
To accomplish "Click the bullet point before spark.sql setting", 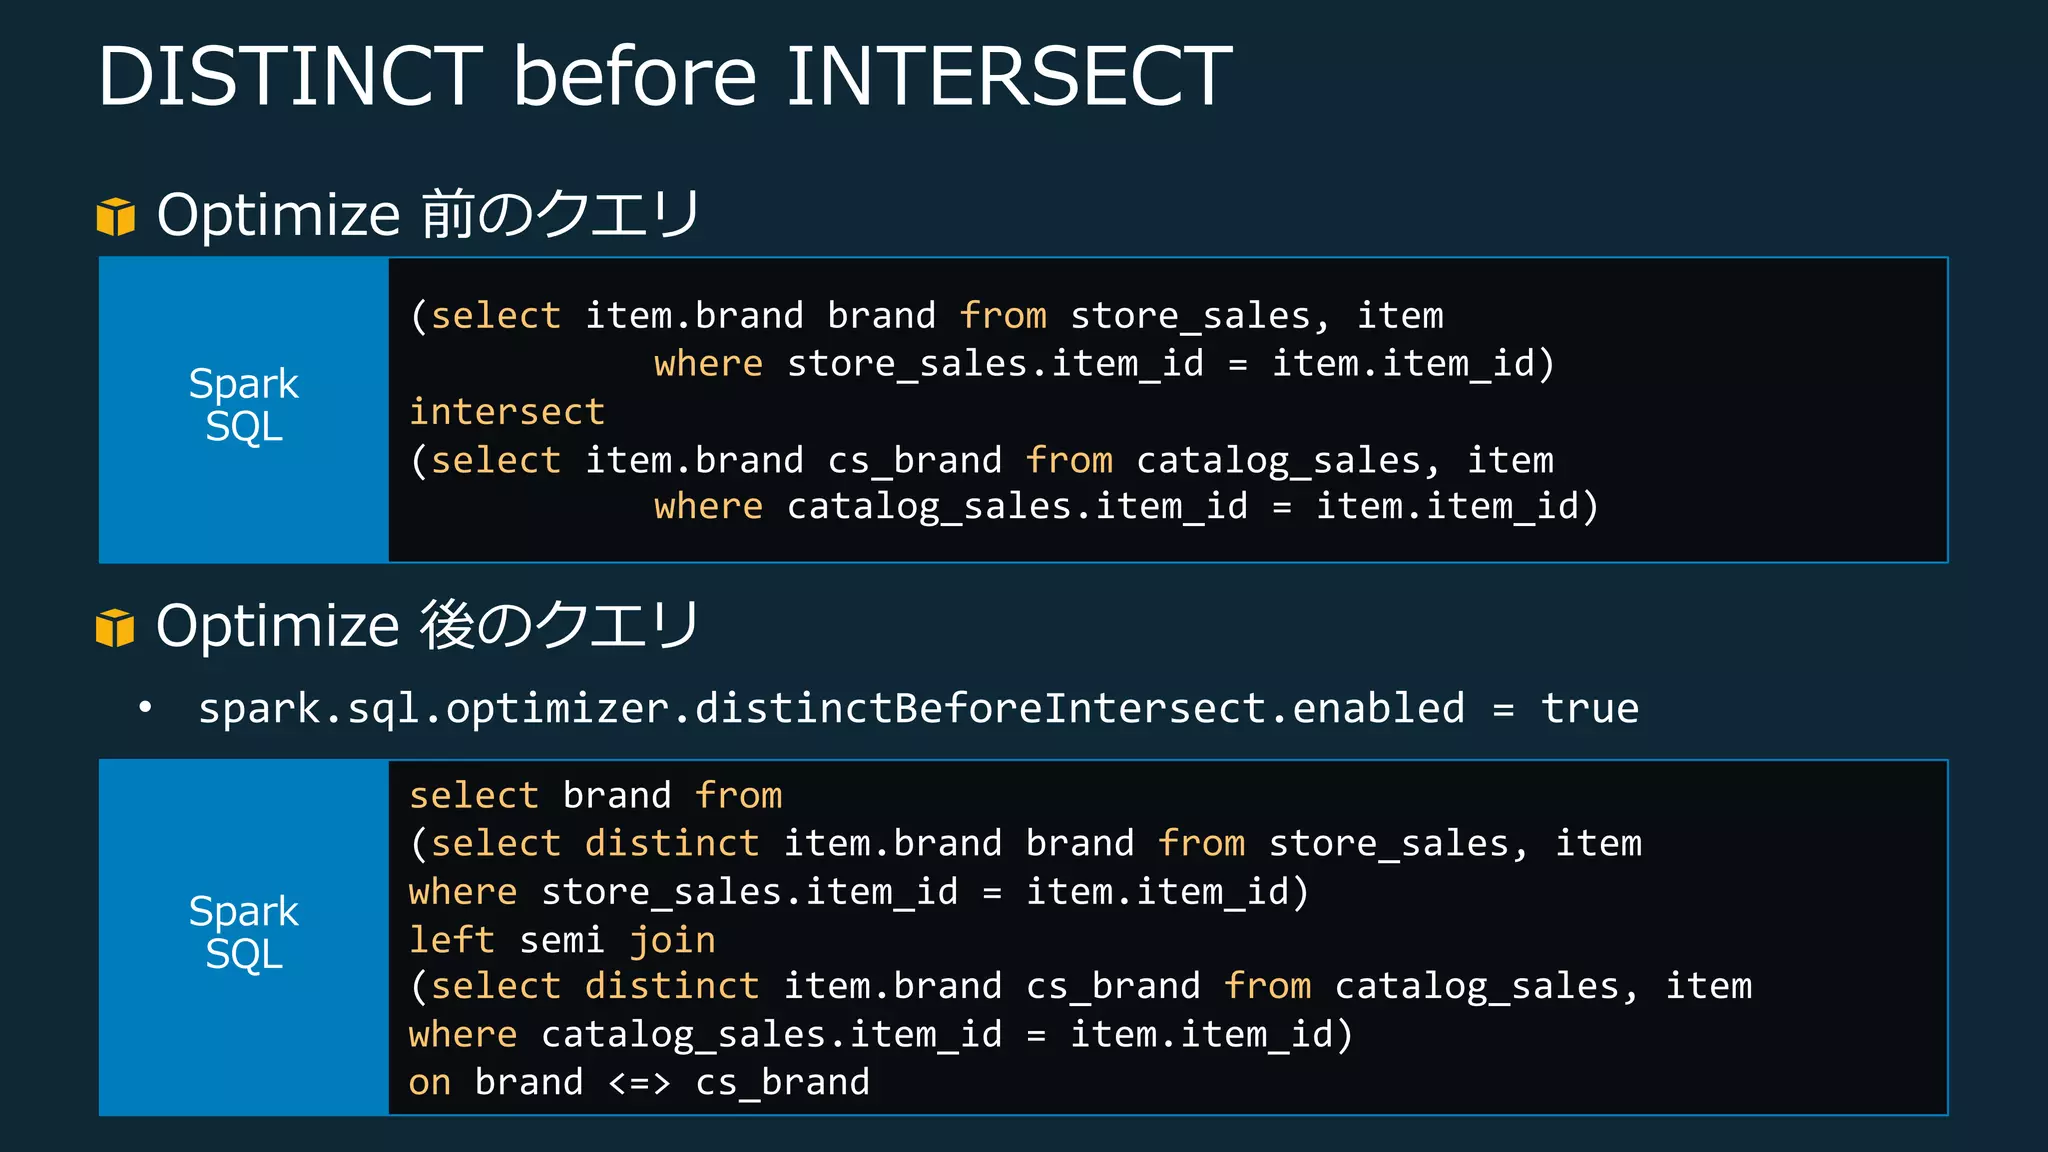I will (146, 708).
